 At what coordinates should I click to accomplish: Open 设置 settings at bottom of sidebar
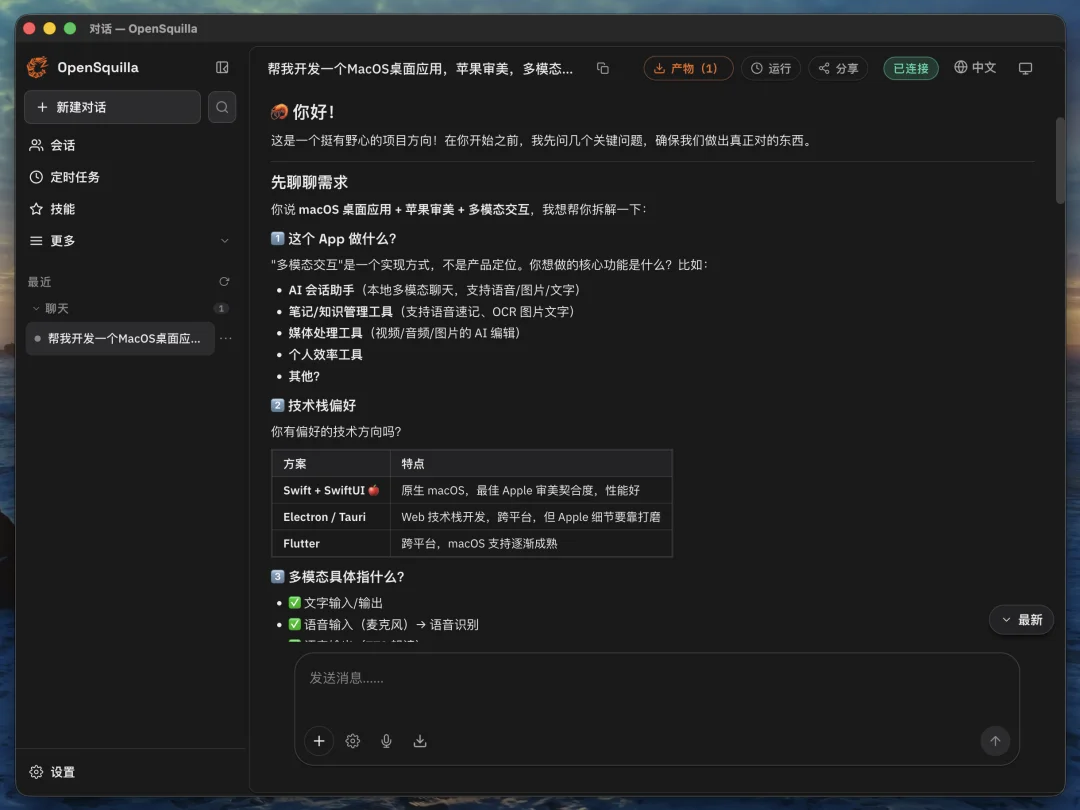(x=52, y=772)
